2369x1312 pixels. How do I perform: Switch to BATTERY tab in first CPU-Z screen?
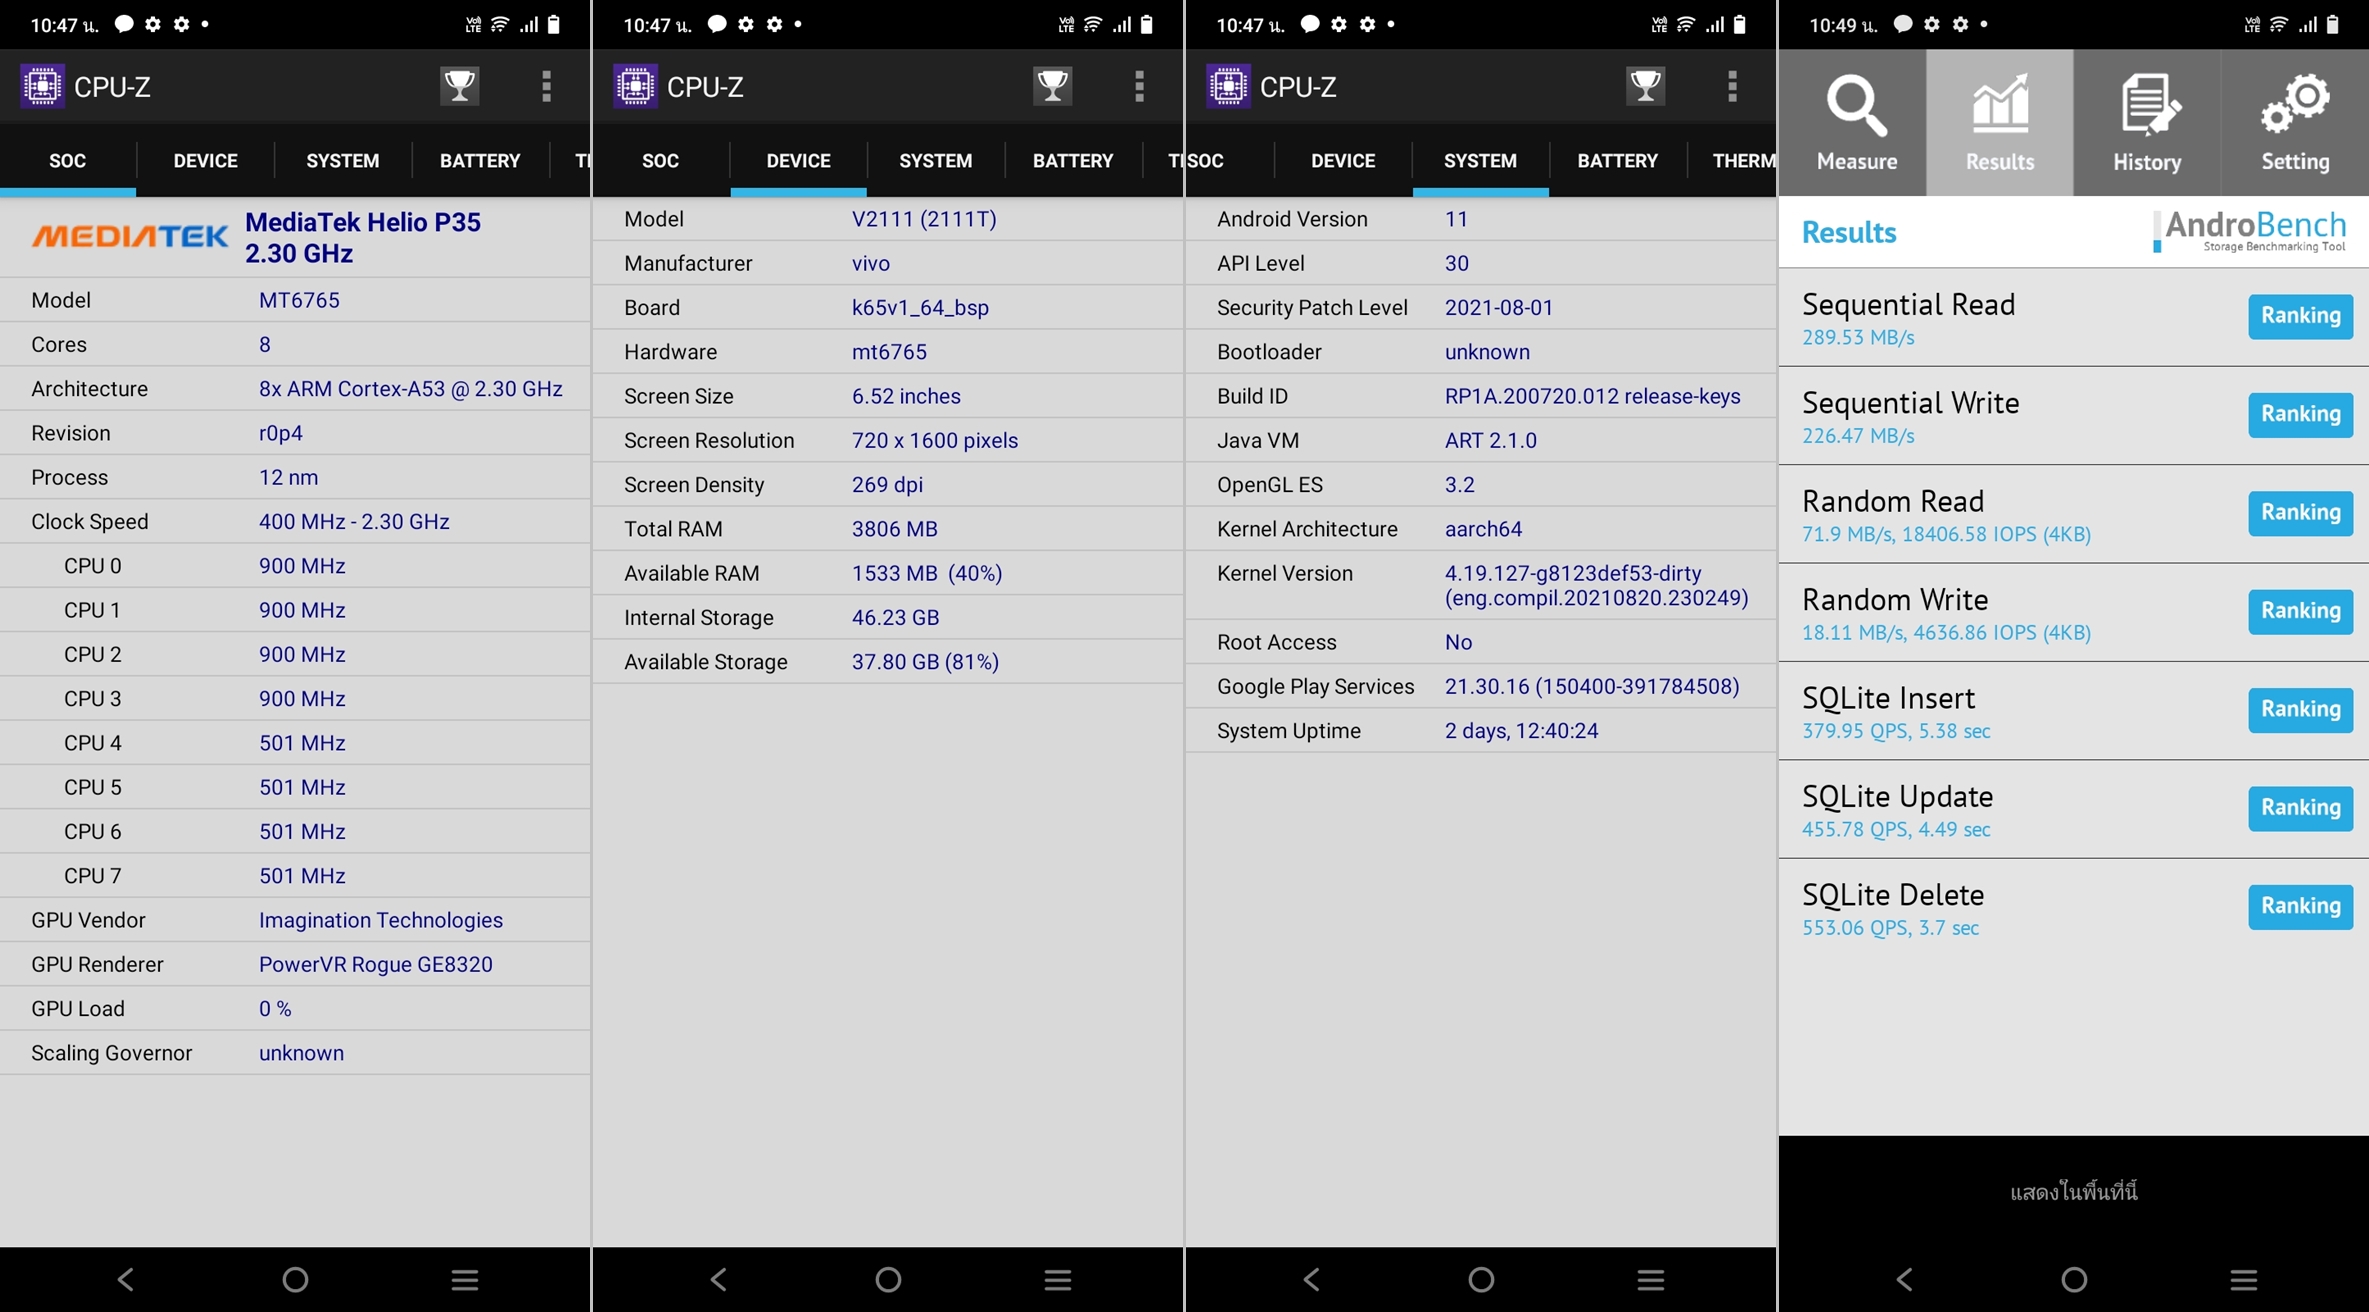click(x=480, y=160)
